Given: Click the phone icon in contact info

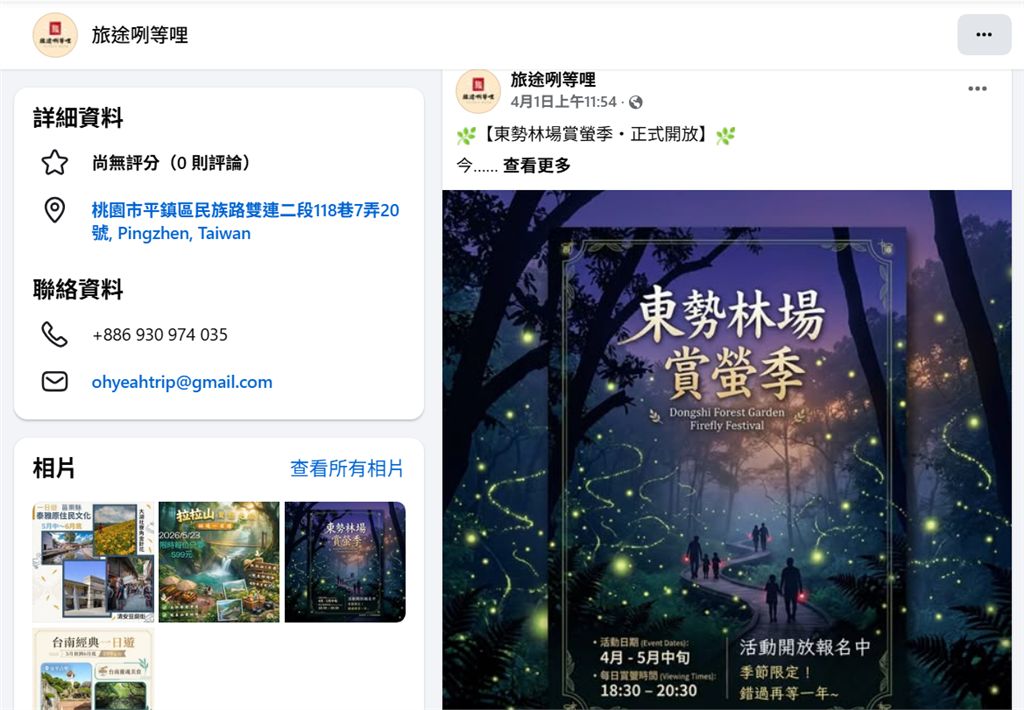Looking at the screenshot, I should coord(55,334).
